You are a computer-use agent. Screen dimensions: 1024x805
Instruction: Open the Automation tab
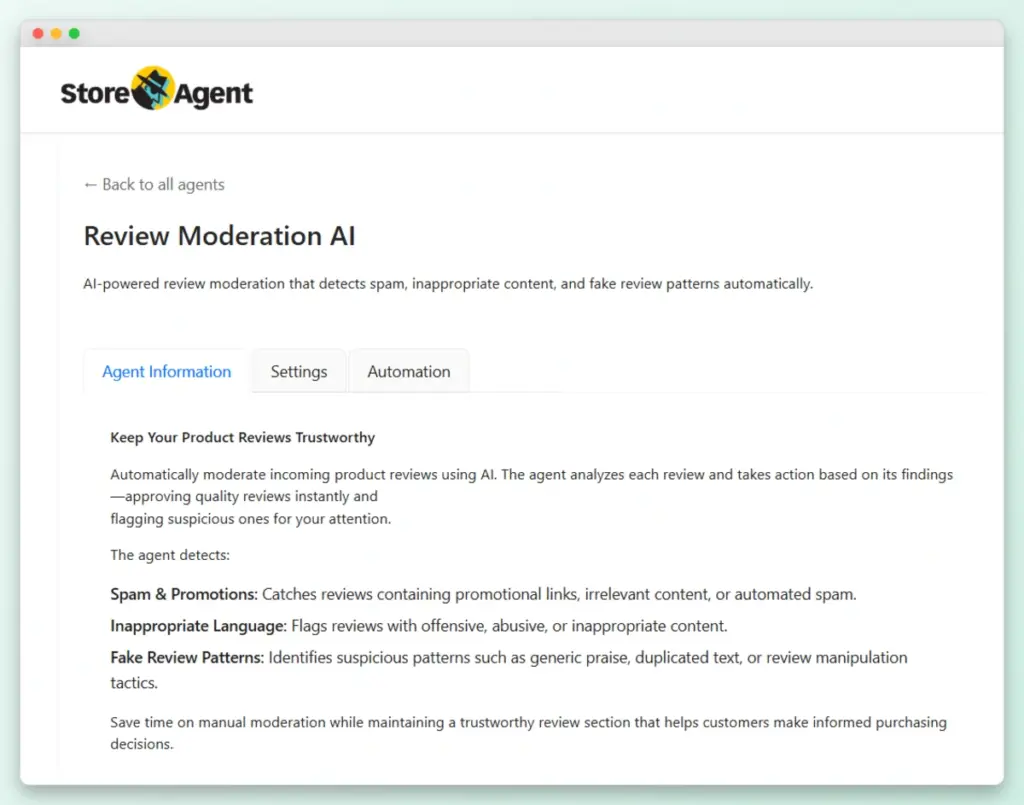coord(409,371)
